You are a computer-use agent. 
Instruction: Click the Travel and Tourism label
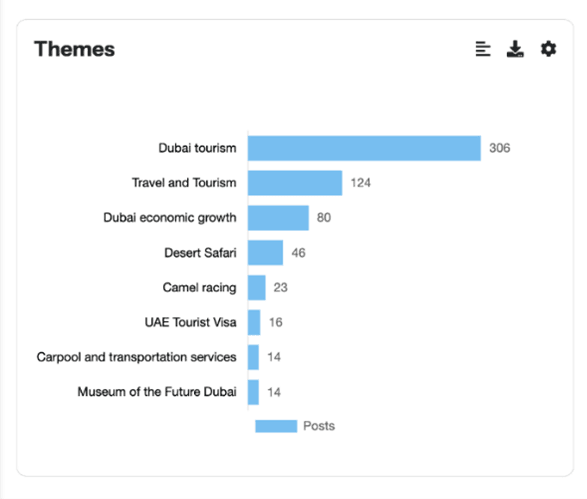coord(184,183)
